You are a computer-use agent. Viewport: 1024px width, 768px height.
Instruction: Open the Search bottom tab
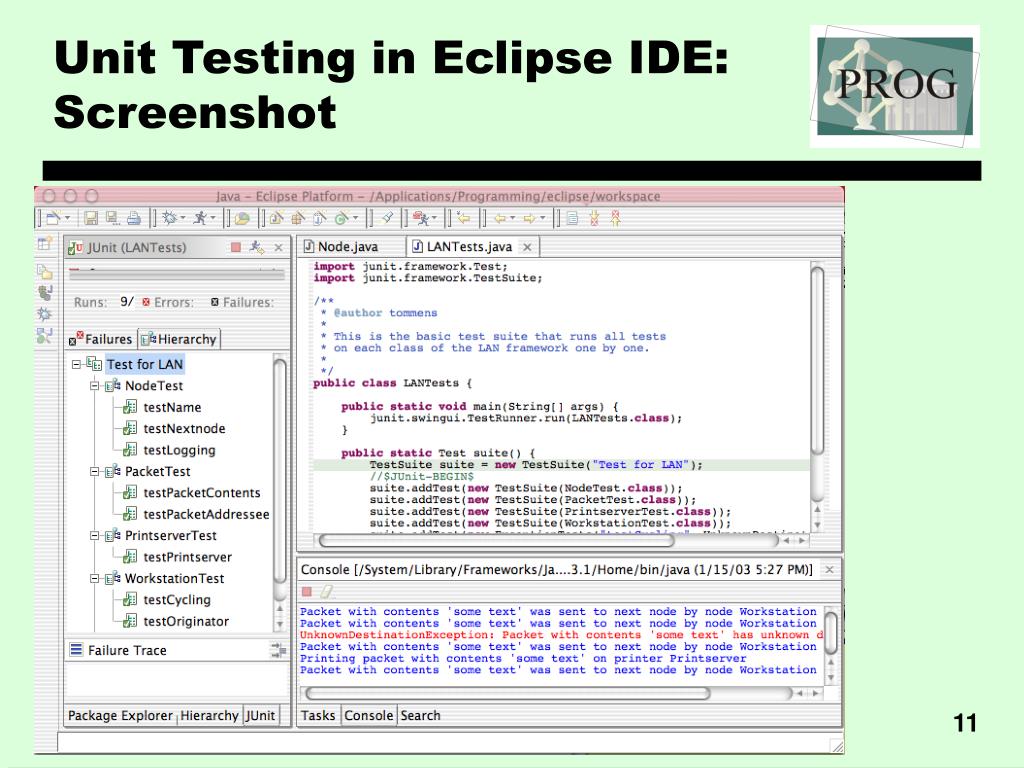point(420,715)
